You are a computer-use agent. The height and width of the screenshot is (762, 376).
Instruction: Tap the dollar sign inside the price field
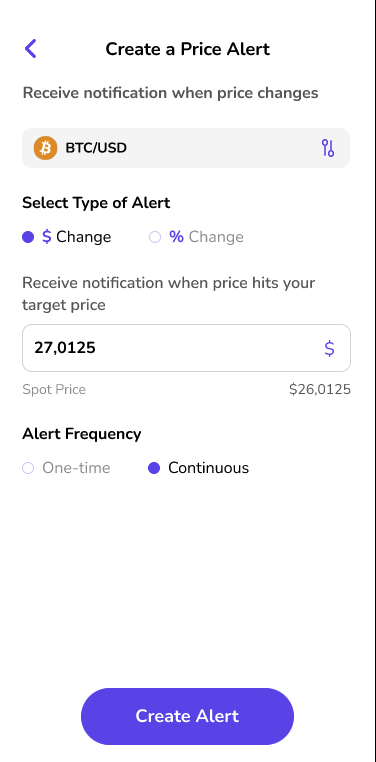point(329,348)
